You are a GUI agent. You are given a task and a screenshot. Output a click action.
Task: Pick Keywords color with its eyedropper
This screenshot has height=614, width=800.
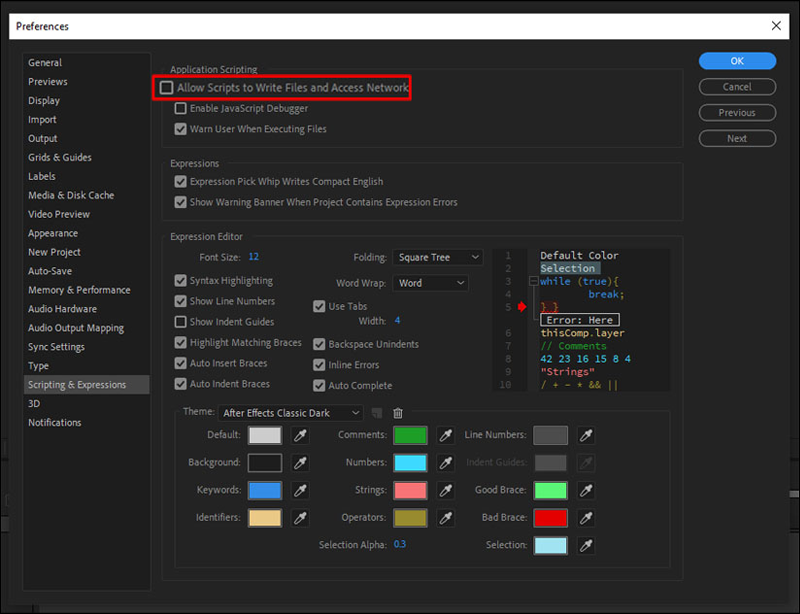[x=300, y=491]
